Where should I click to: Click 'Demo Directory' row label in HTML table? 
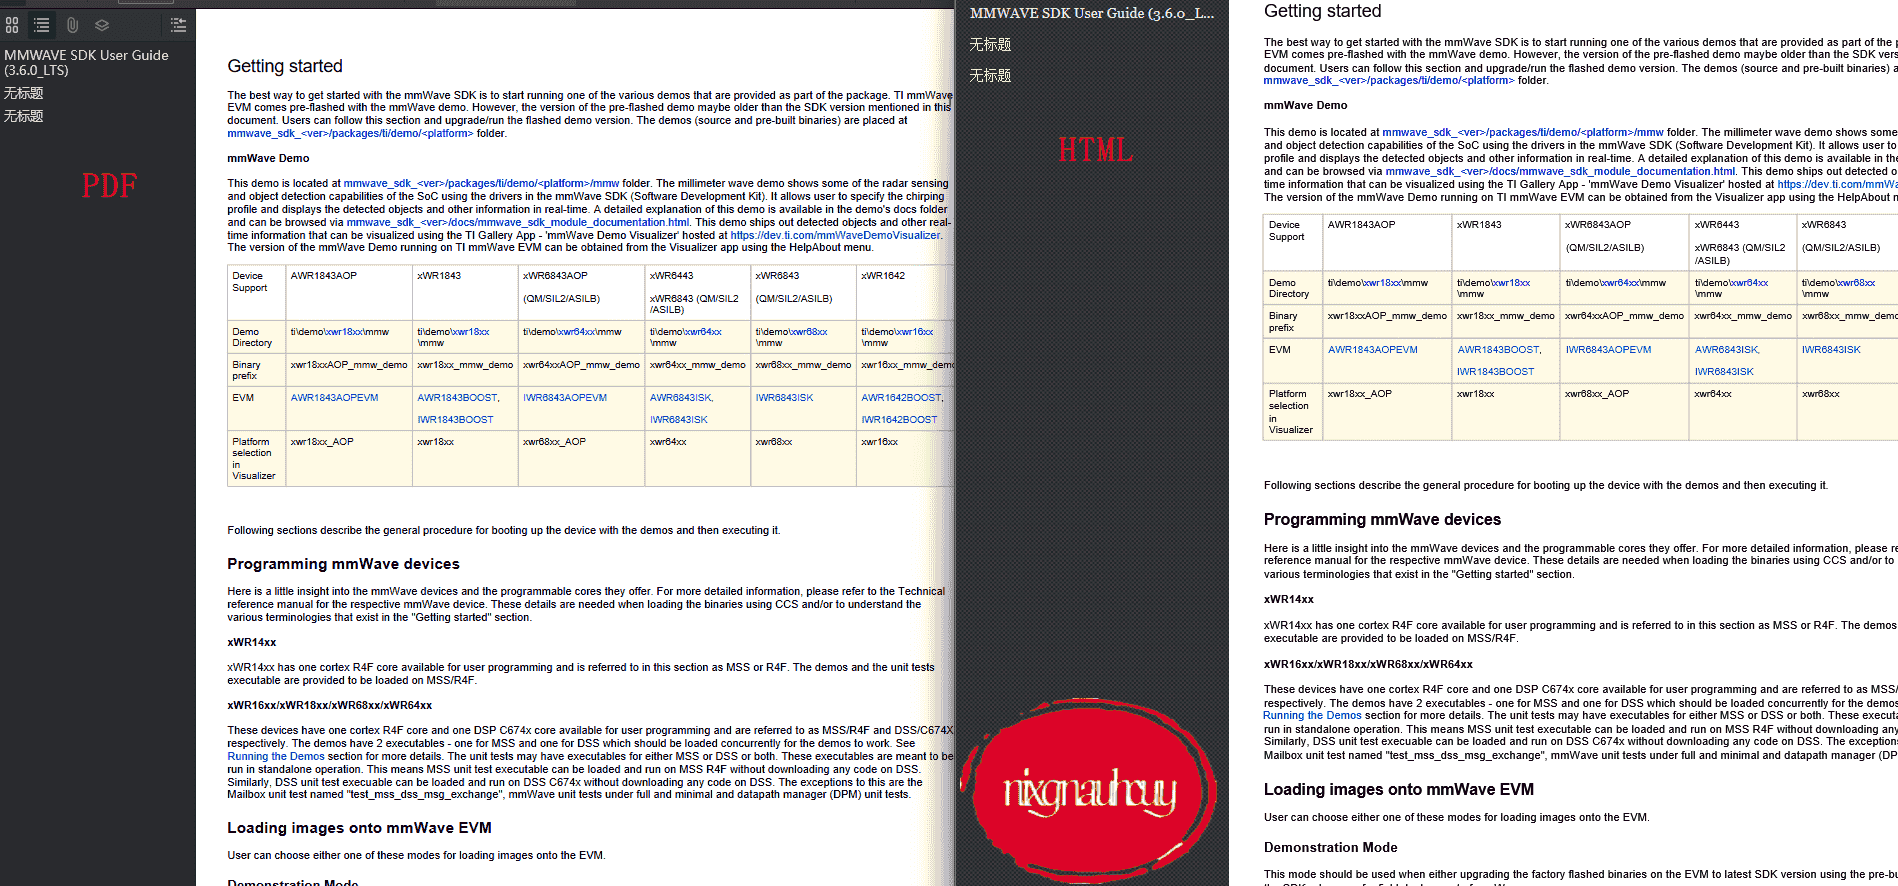coord(1289,289)
